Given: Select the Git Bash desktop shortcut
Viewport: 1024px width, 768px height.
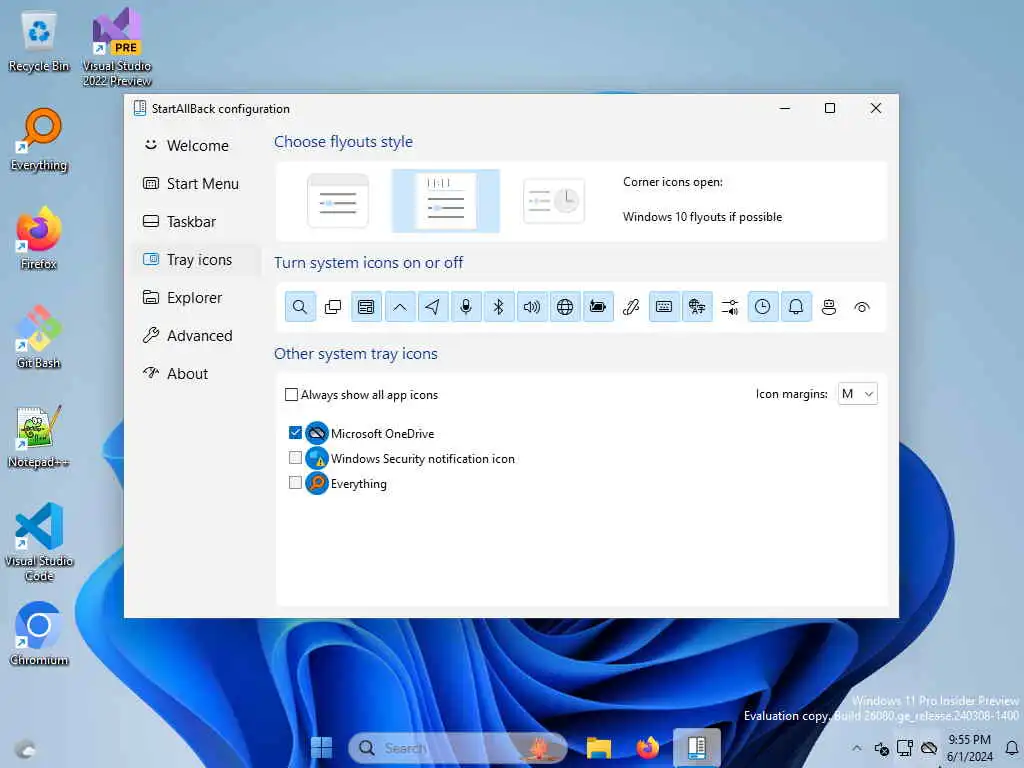Looking at the screenshot, I should point(39,338).
